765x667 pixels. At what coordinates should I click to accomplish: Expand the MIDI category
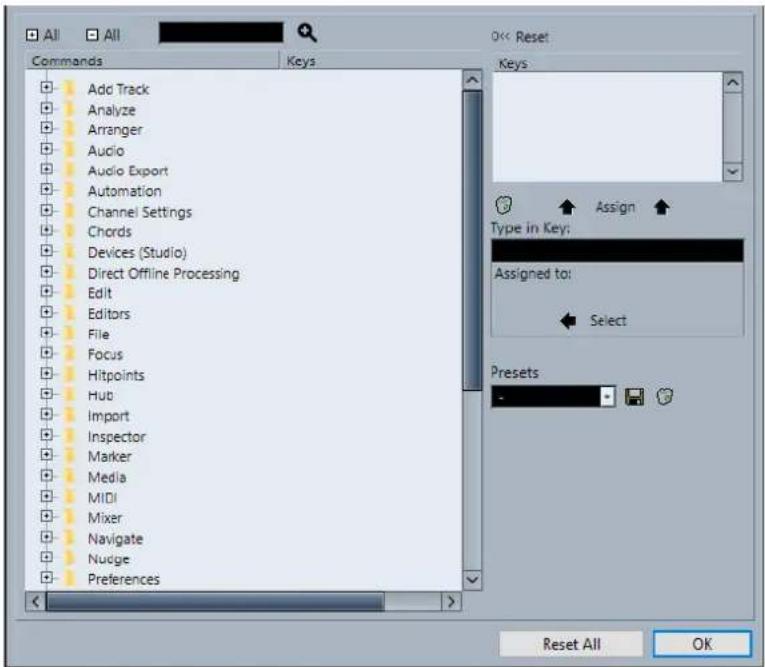[46, 496]
